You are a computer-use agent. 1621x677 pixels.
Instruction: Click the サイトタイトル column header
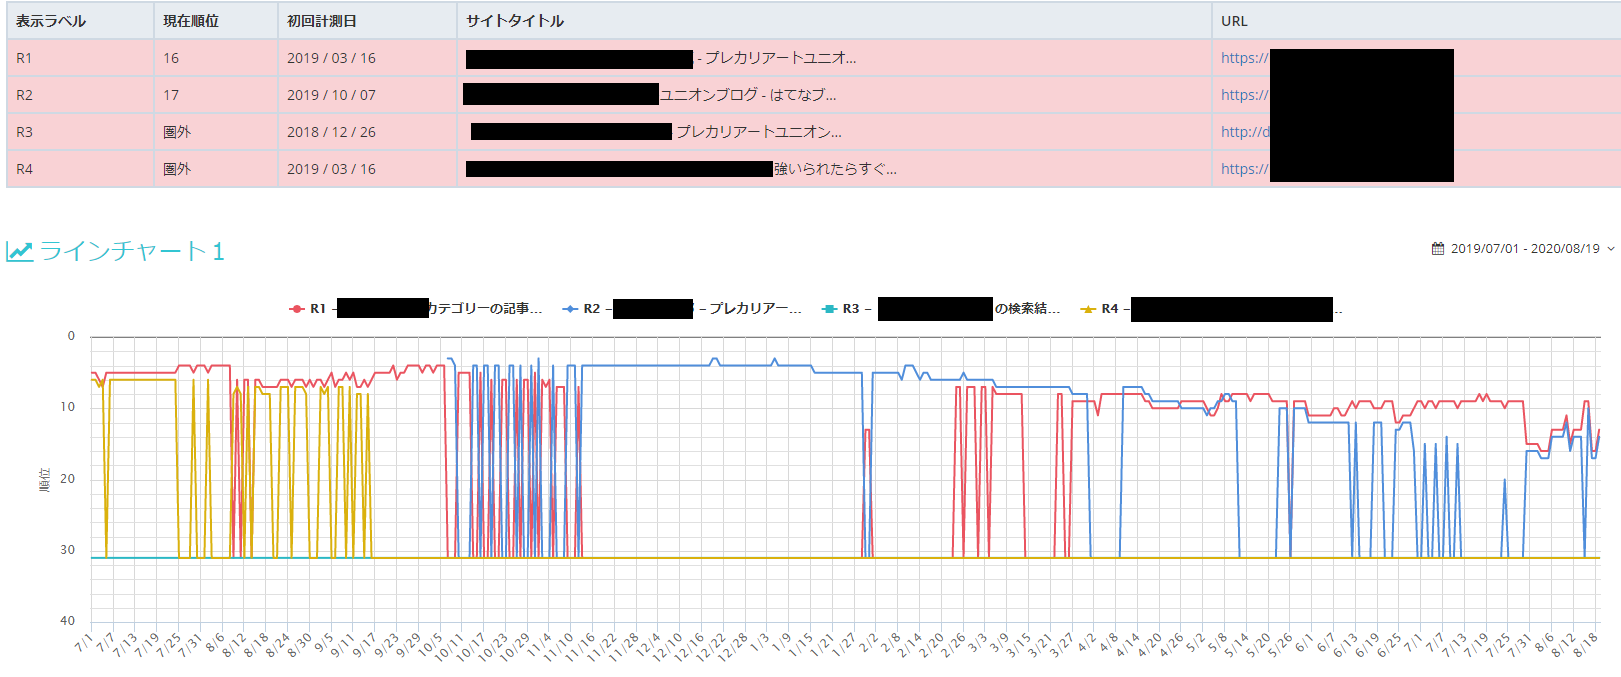(x=515, y=21)
